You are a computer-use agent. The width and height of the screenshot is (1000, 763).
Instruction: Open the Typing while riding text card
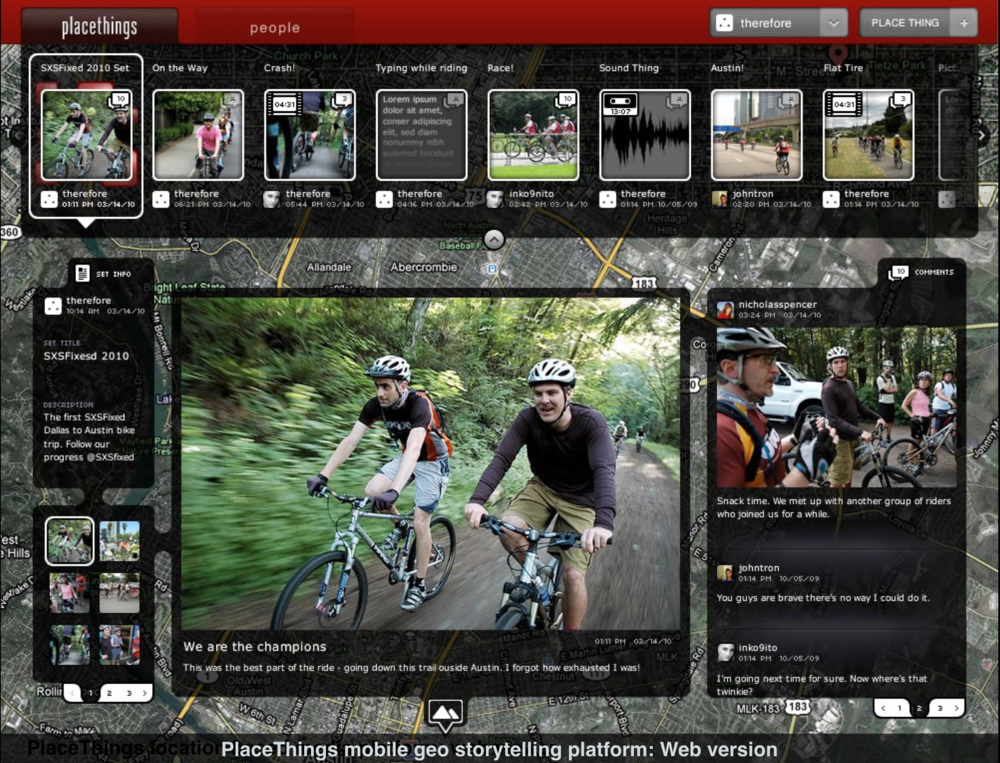pos(422,135)
